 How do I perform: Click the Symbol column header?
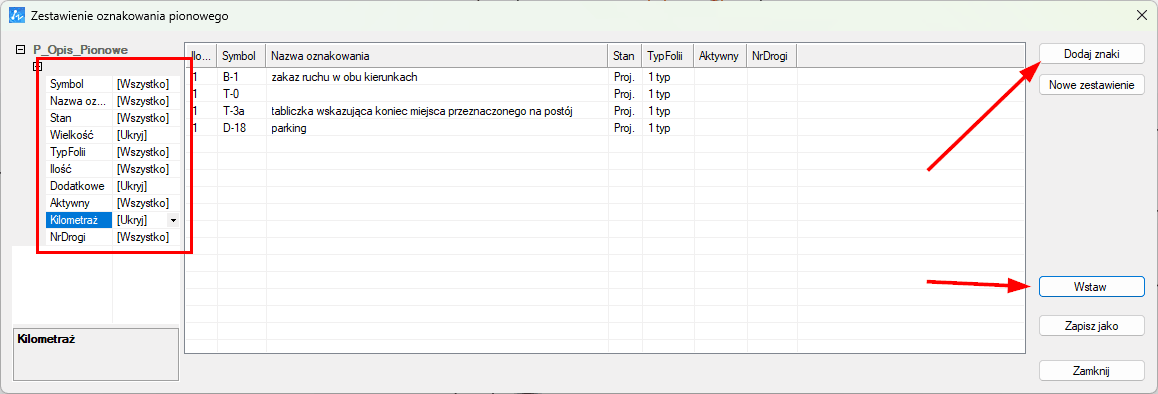pyautogui.click(x=241, y=56)
